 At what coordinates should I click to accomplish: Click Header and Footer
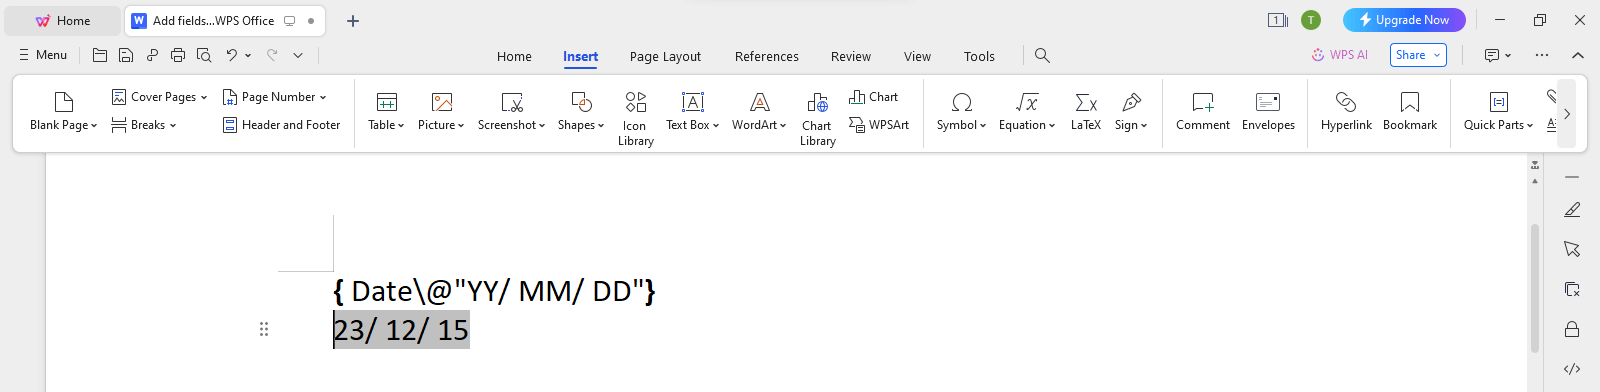pyautogui.click(x=281, y=125)
